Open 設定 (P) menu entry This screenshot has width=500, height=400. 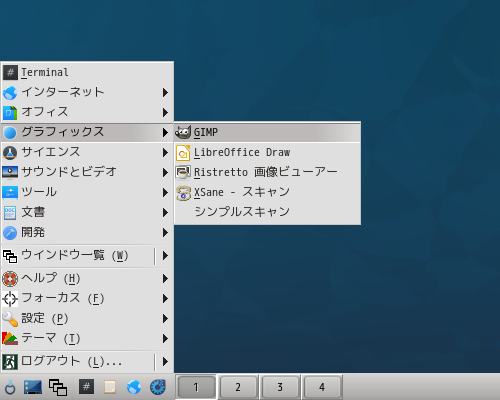click(87, 318)
